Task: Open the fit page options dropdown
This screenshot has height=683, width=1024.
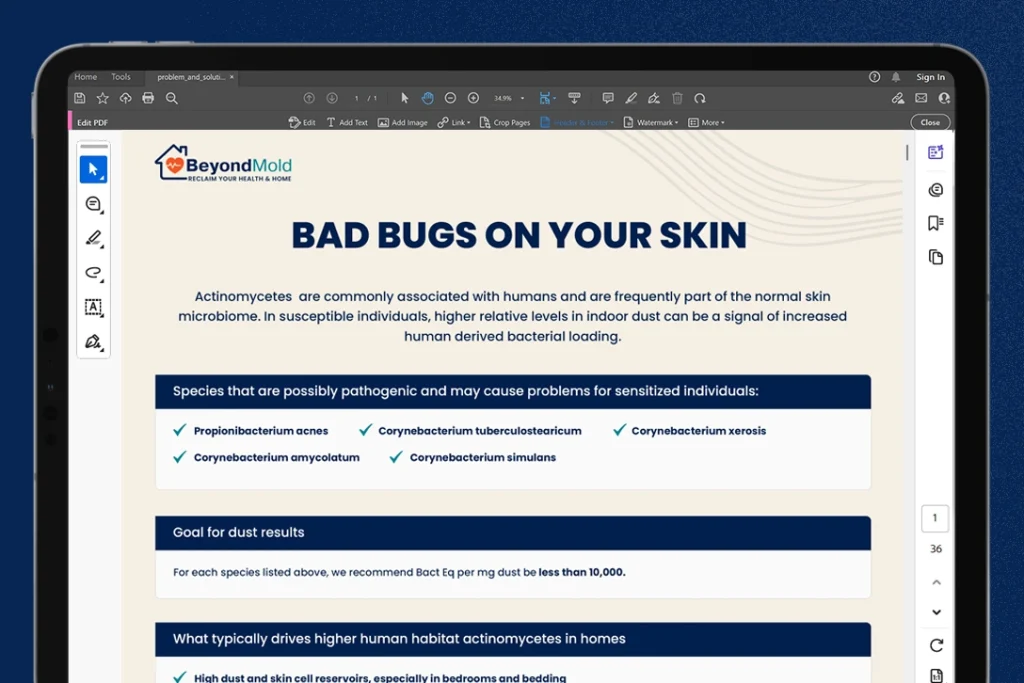Action: 547,98
